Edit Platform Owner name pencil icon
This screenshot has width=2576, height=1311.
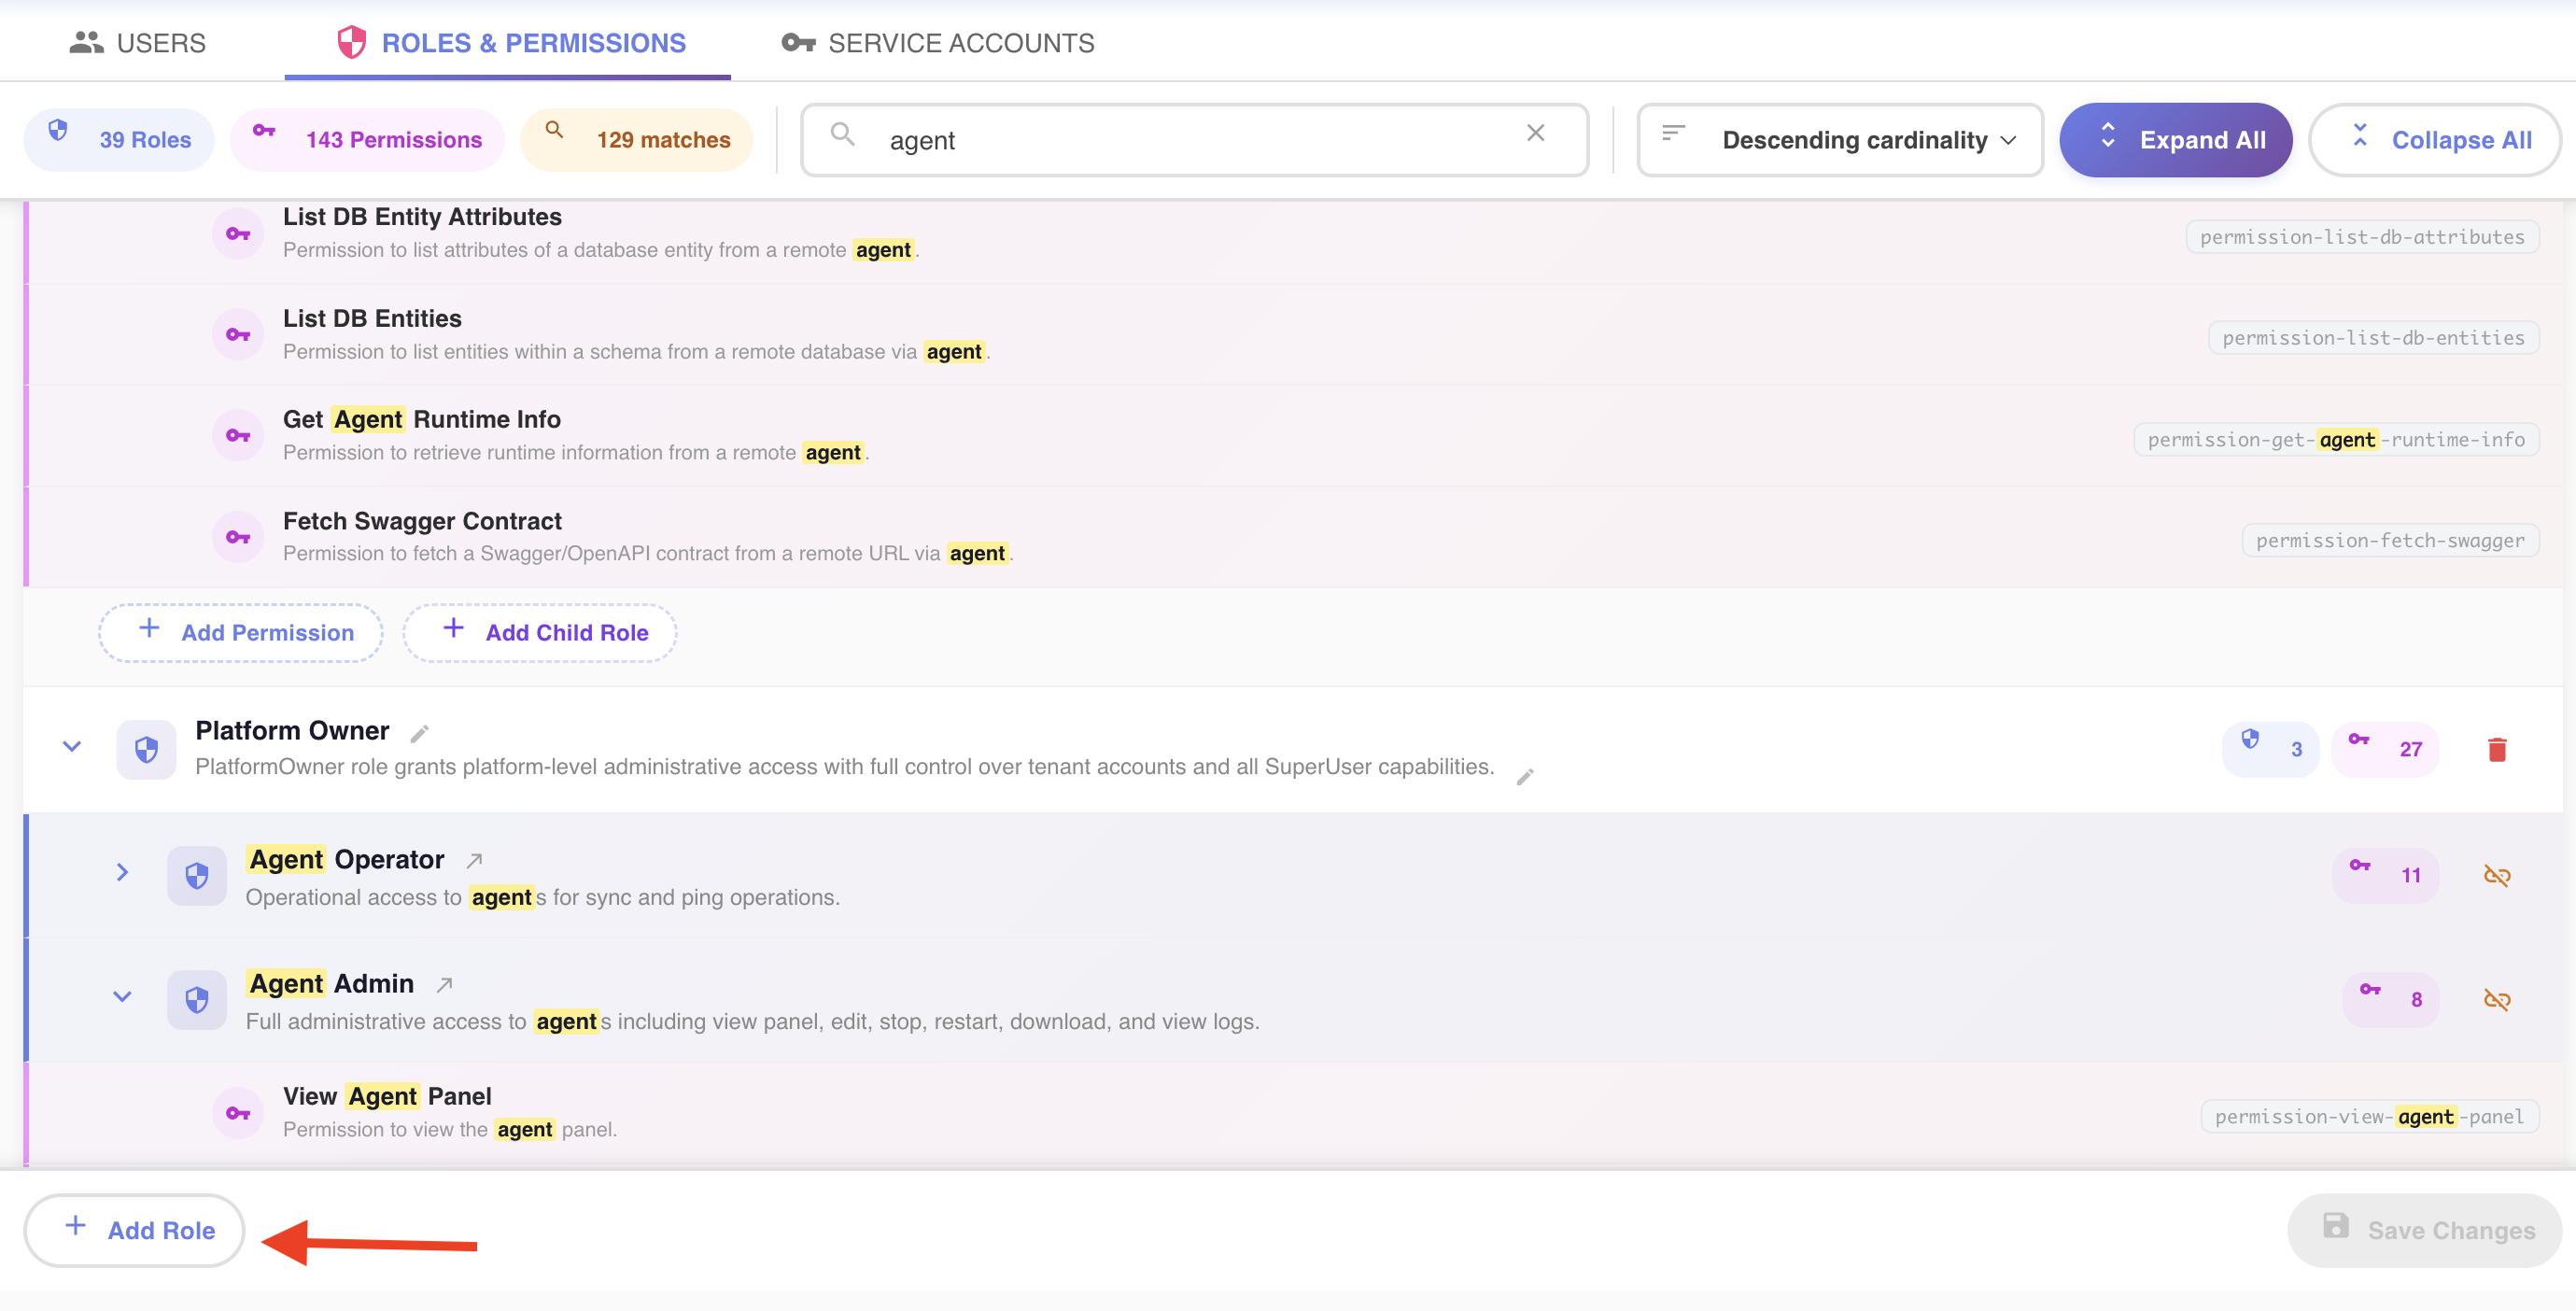[x=420, y=734]
